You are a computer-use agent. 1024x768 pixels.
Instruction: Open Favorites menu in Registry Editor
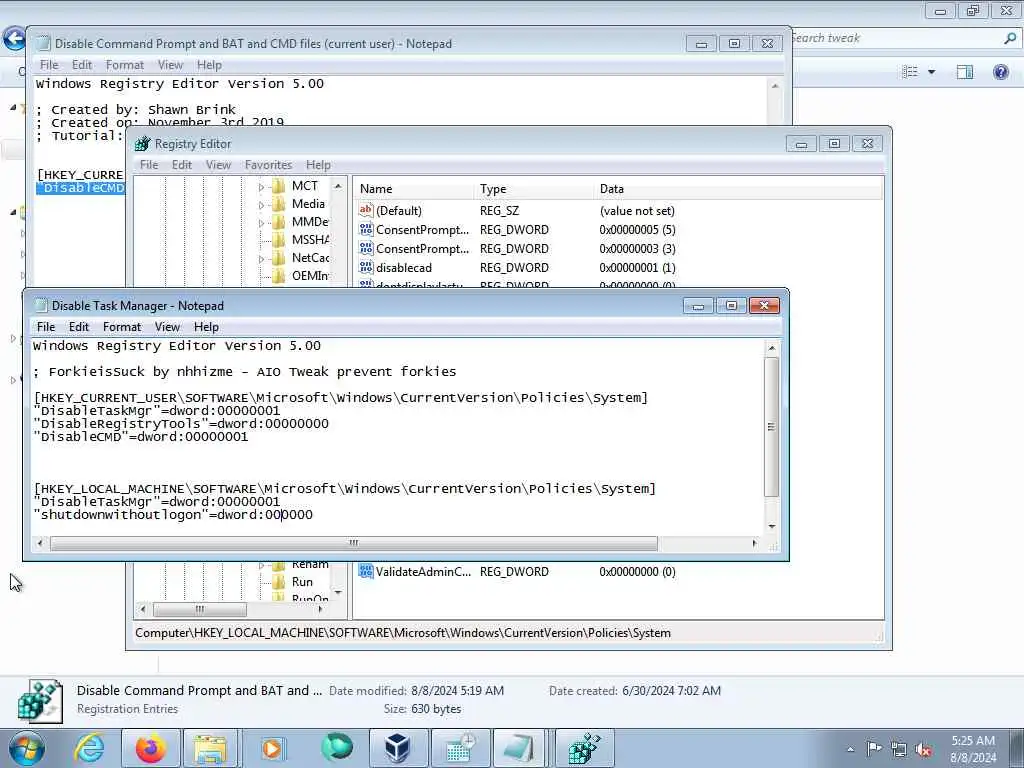[268, 165]
